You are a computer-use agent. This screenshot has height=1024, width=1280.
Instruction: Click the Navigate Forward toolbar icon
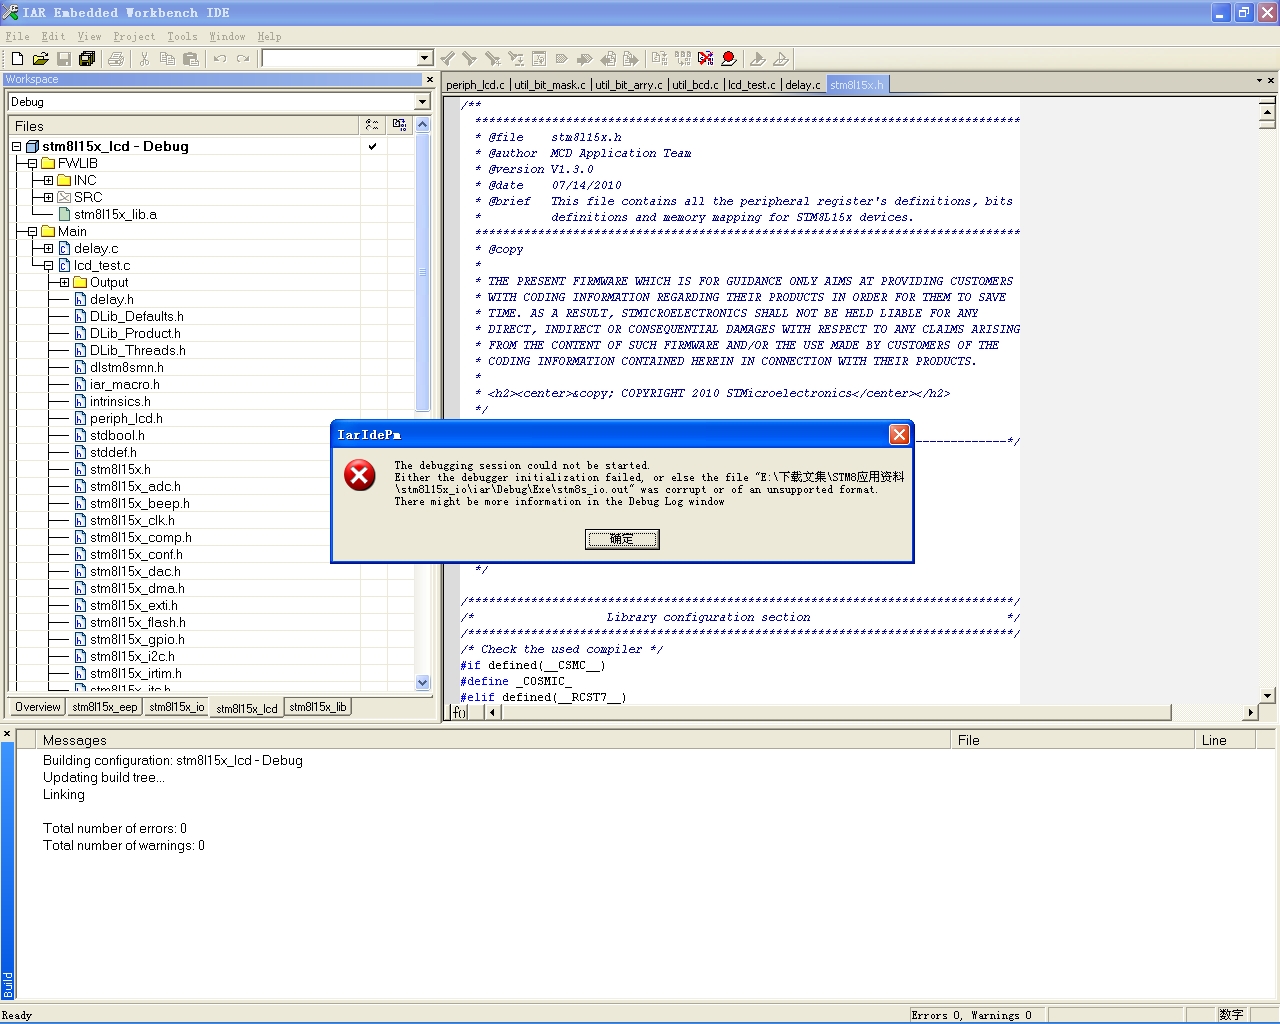click(x=631, y=59)
